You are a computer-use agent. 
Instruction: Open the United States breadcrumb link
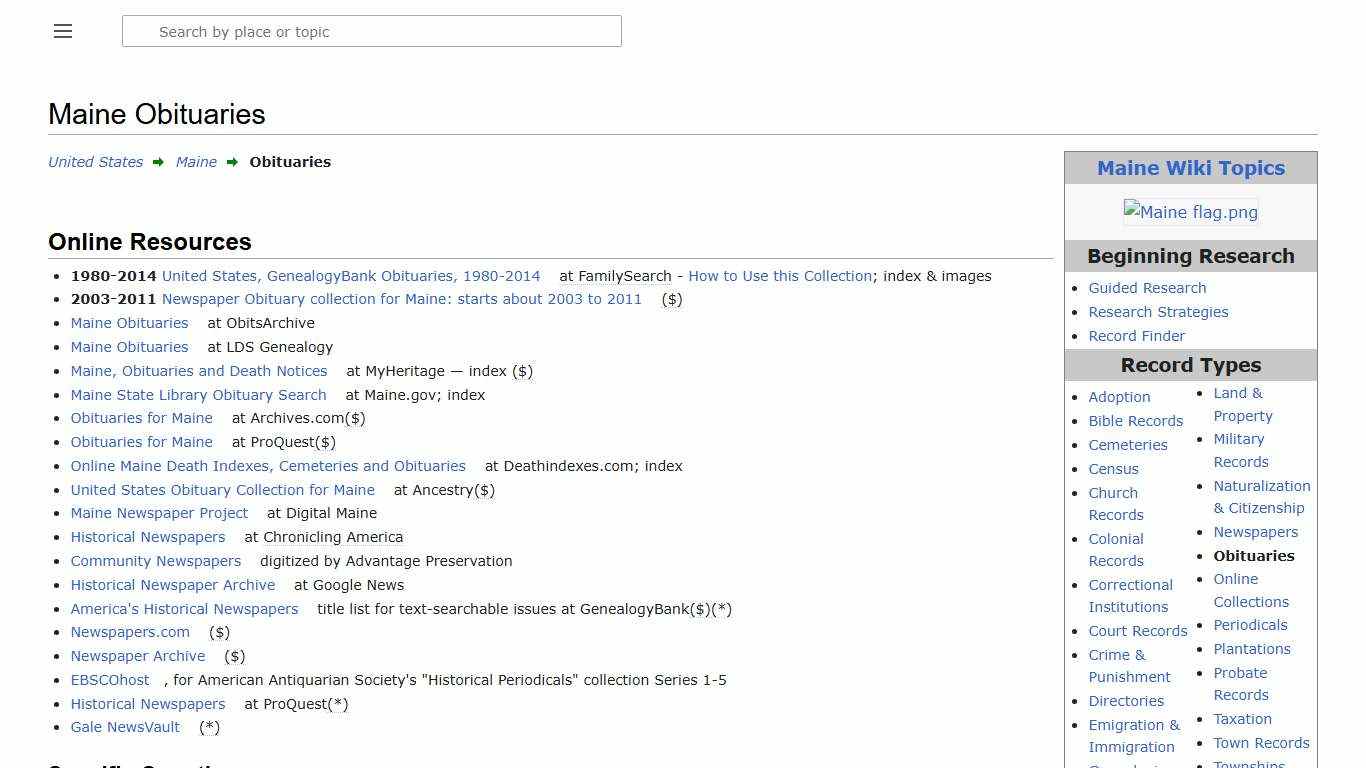pos(96,162)
